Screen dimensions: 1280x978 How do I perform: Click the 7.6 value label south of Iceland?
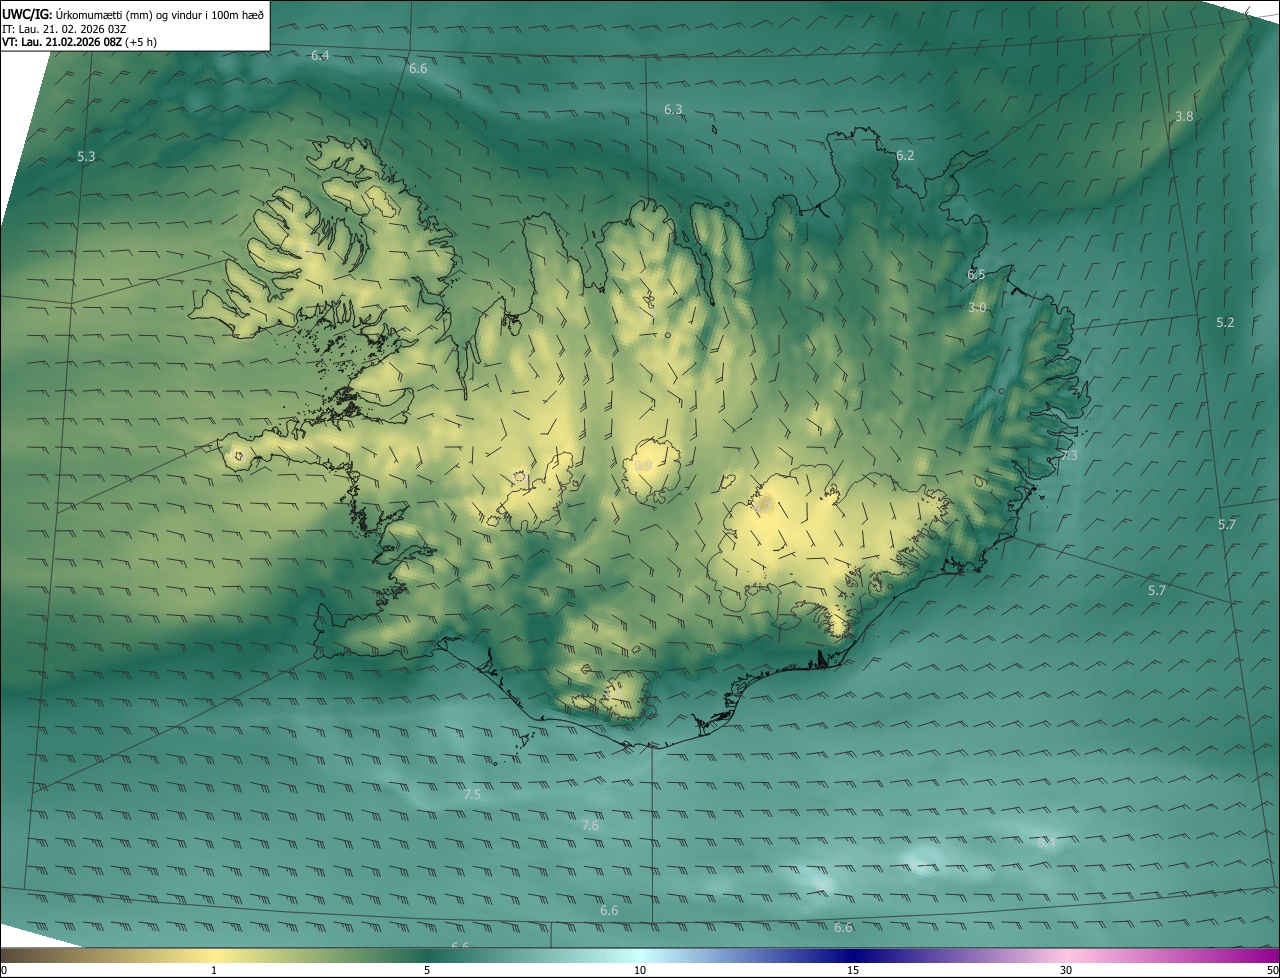(590, 826)
